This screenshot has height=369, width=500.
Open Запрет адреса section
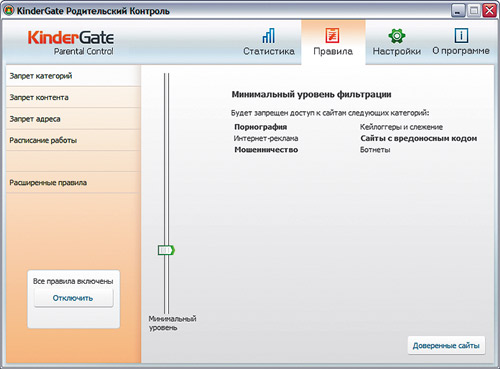click(x=73, y=119)
